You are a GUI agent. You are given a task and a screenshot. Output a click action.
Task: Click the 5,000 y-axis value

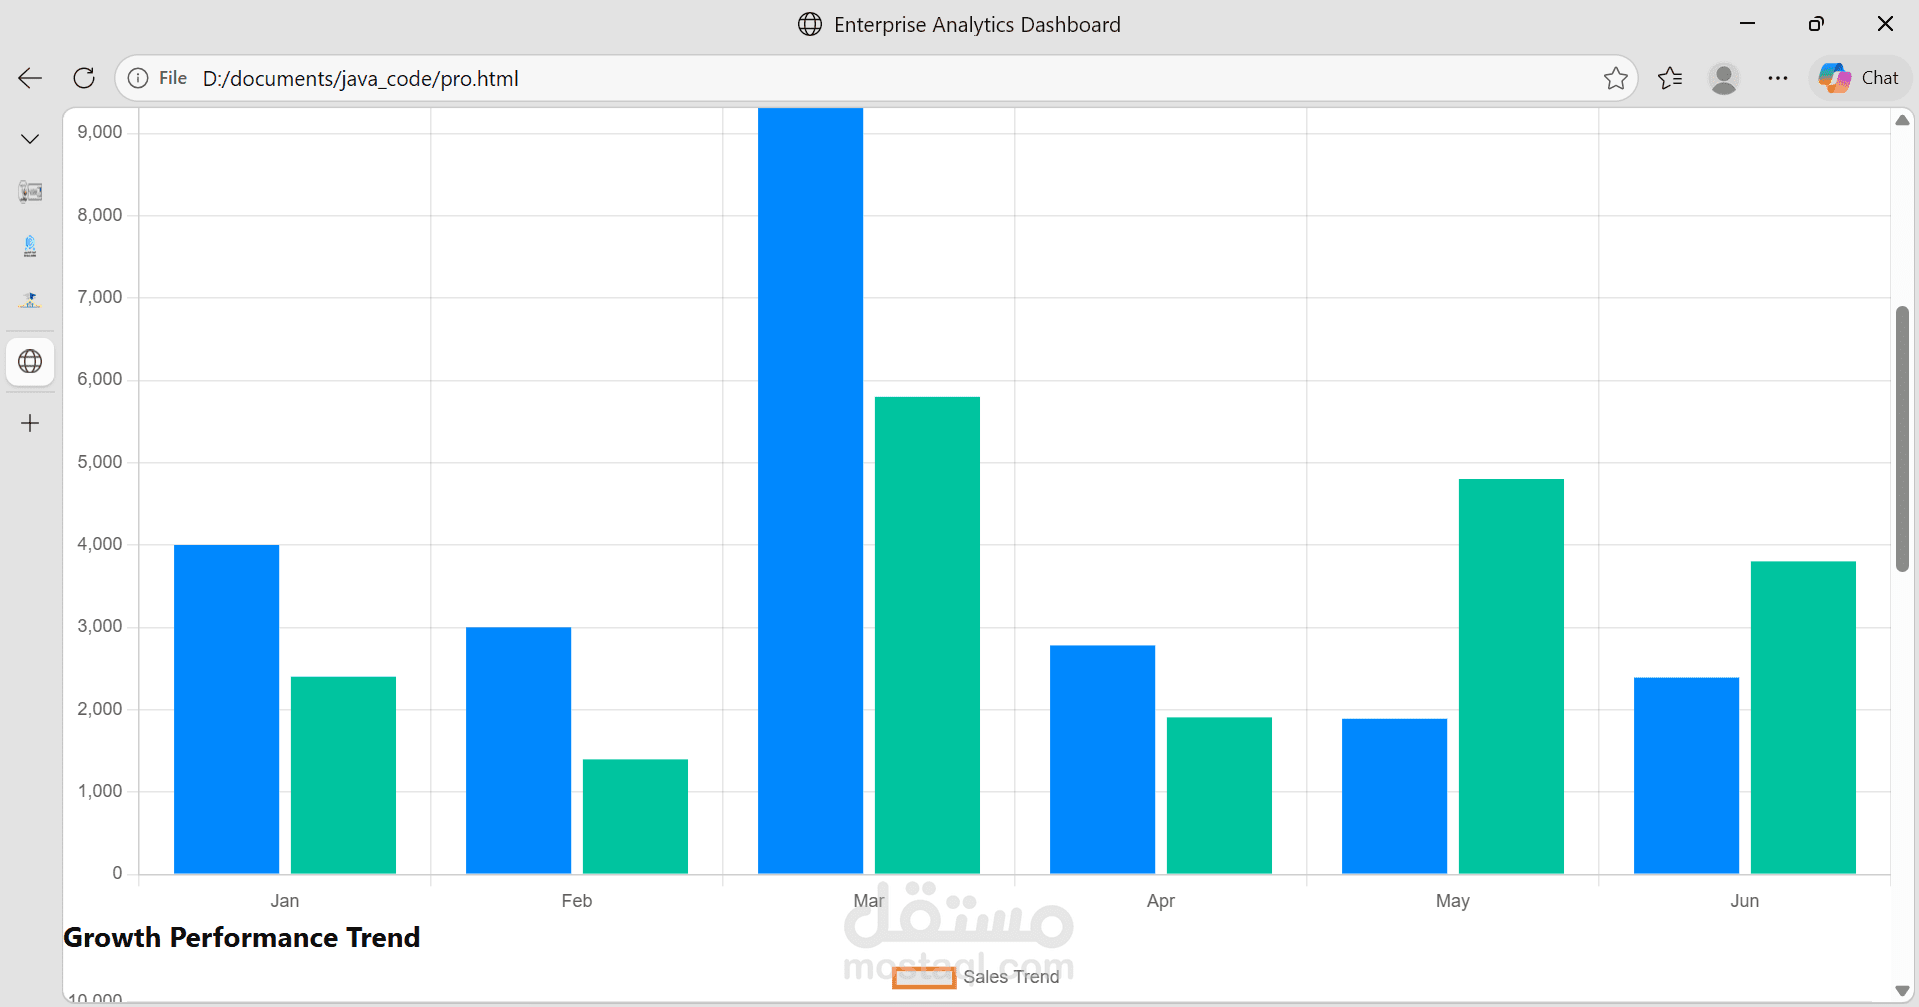100,462
